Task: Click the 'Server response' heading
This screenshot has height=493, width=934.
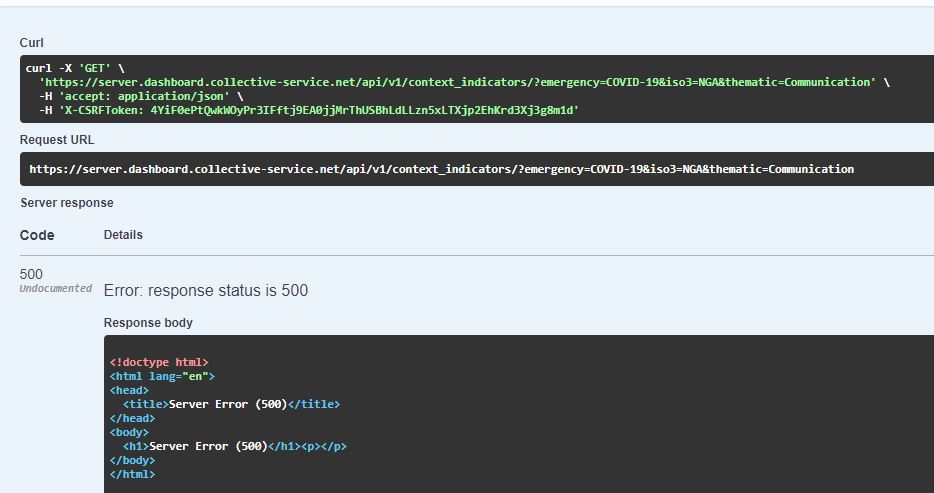Action: pyautogui.click(x=67, y=203)
